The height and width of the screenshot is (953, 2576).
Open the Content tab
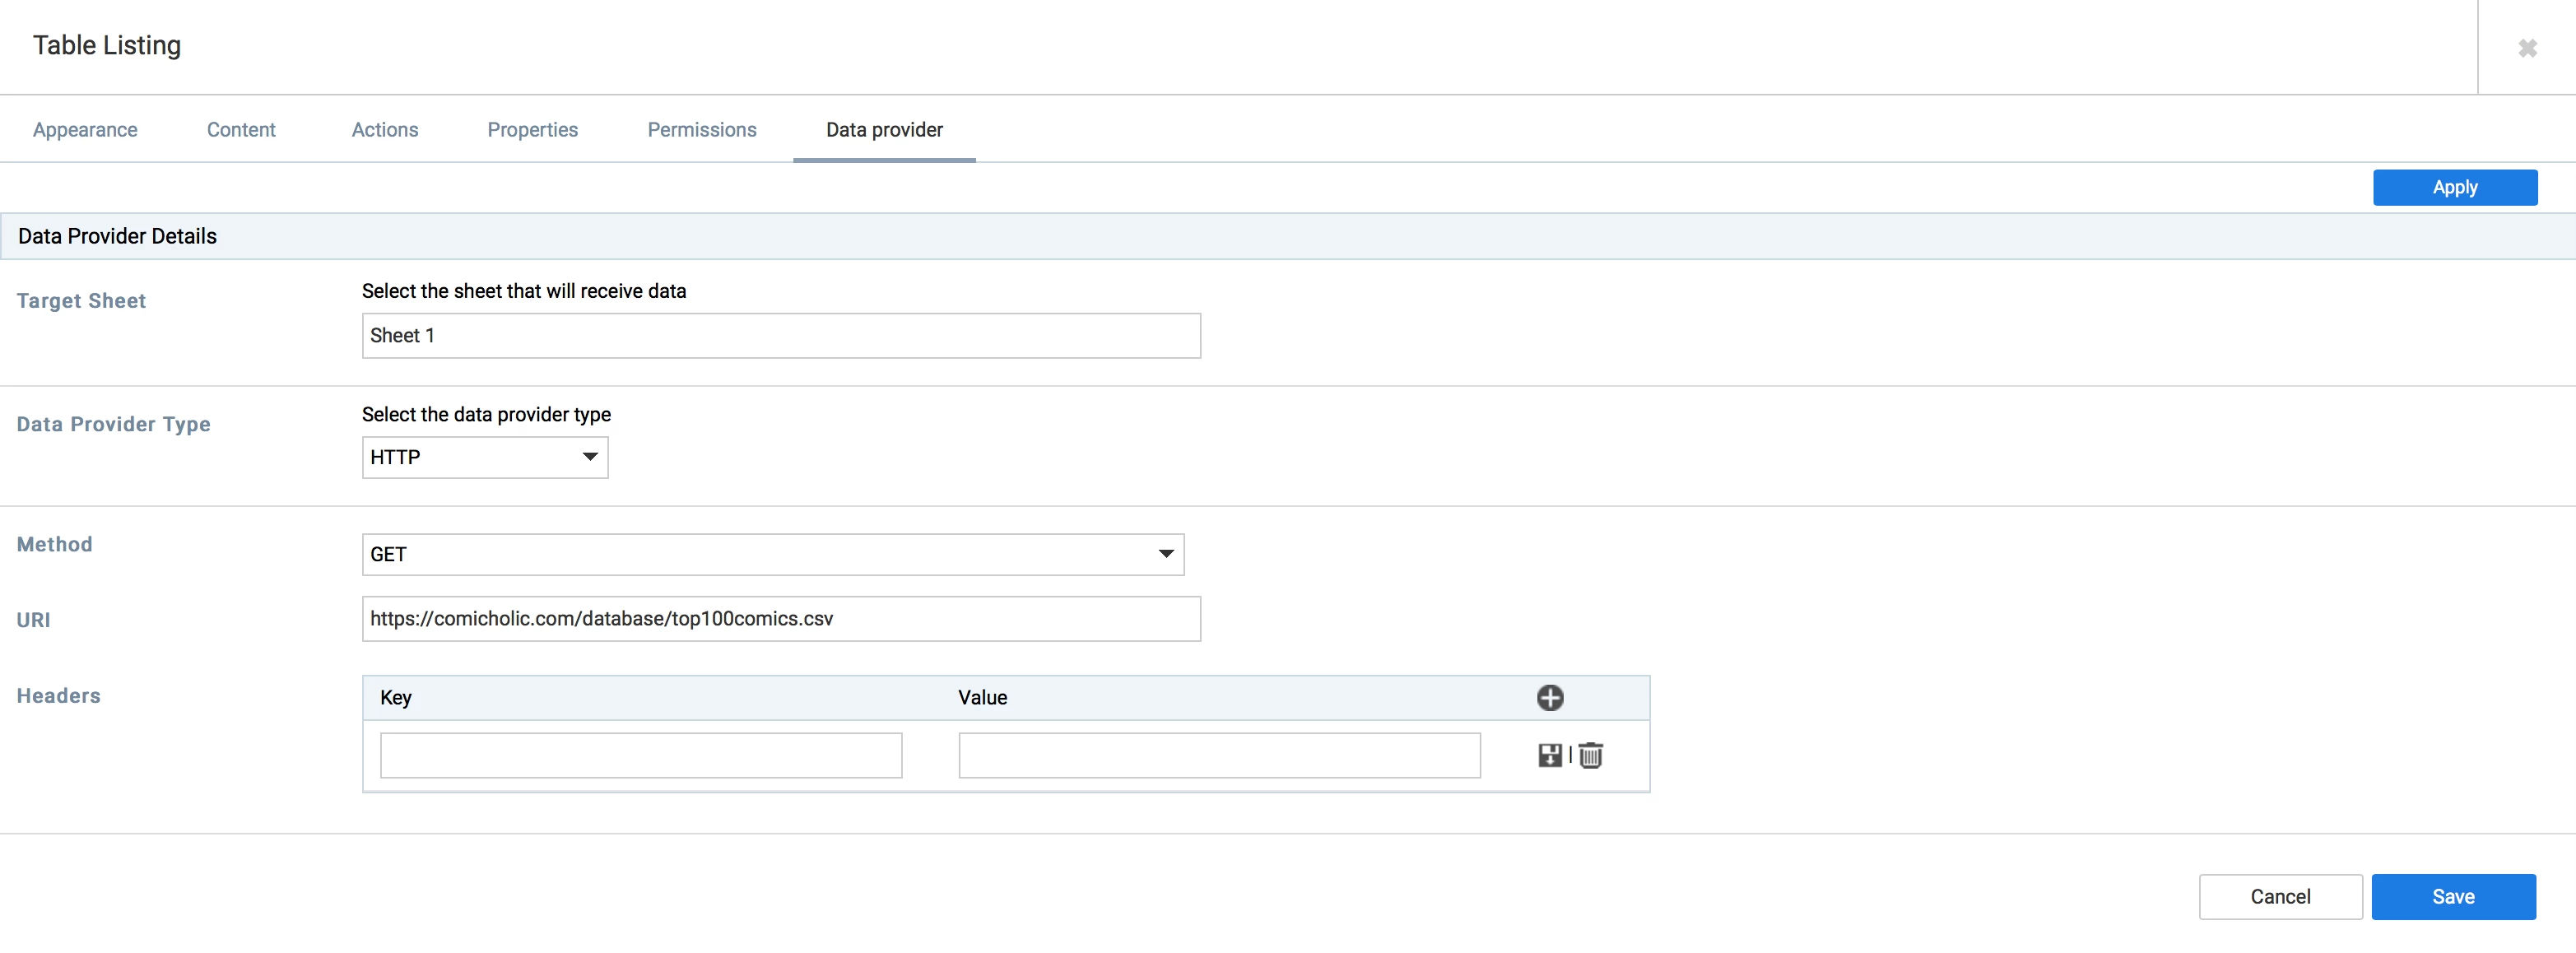coord(241,130)
